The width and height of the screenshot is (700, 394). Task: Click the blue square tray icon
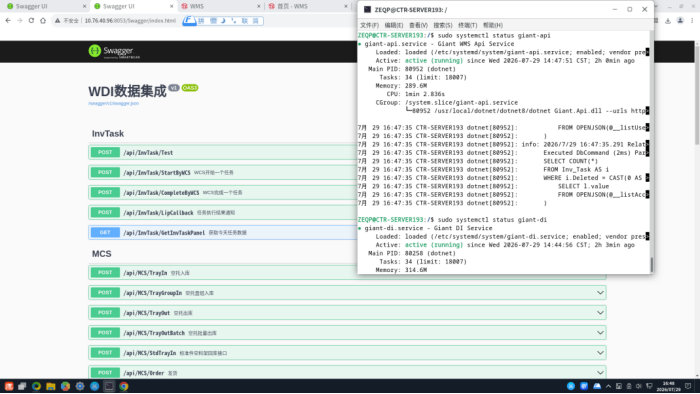click(584, 386)
